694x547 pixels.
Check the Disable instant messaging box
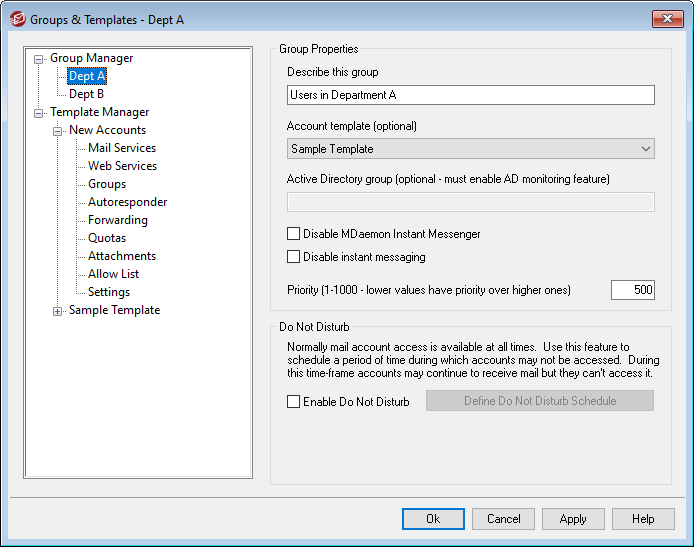294,257
